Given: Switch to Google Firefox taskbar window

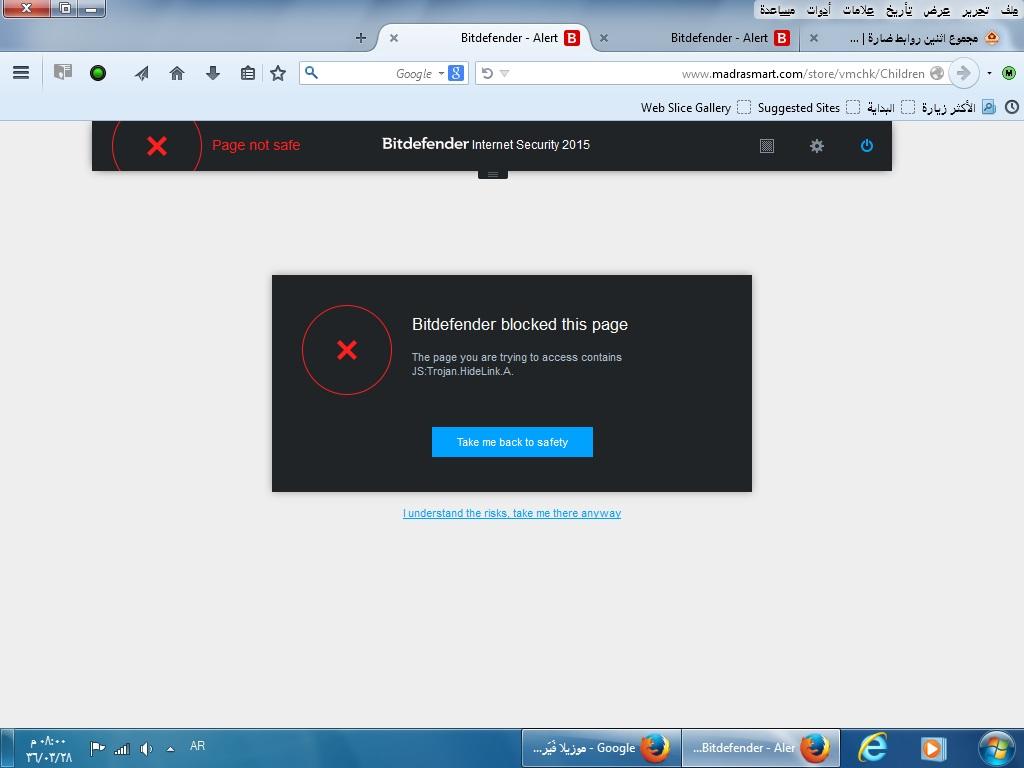Looking at the screenshot, I should tap(601, 748).
